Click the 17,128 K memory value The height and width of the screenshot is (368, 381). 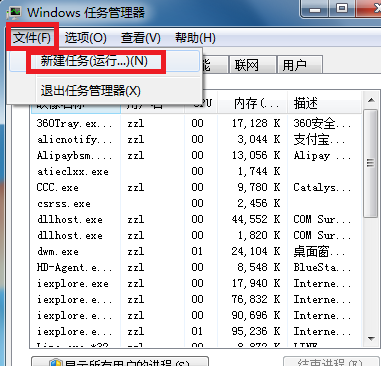coord(256,123)
